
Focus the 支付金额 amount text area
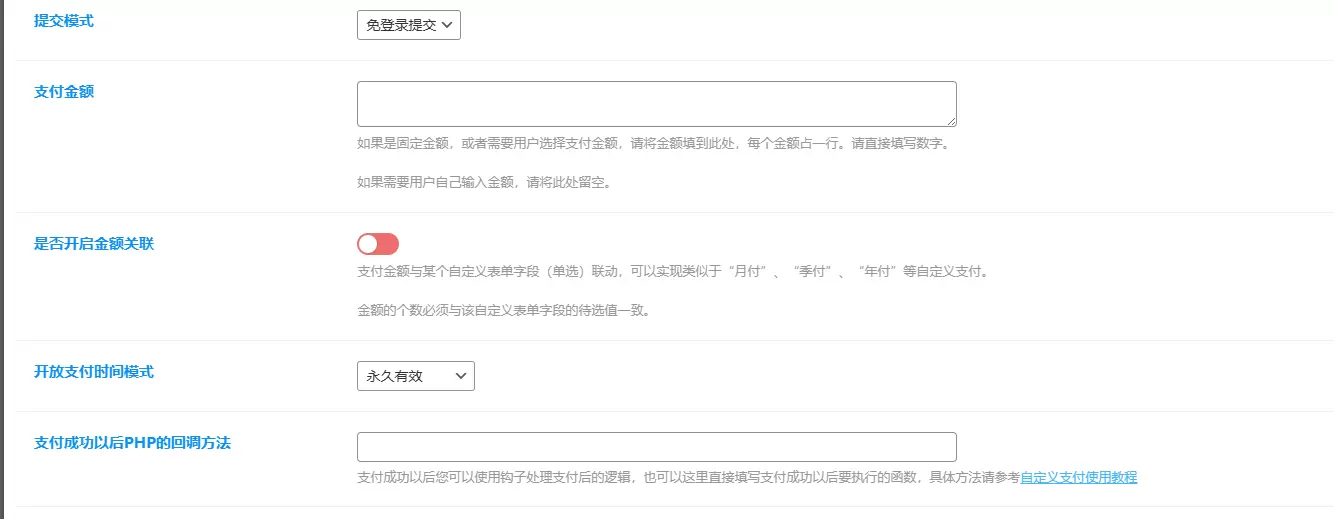point(656,104)
